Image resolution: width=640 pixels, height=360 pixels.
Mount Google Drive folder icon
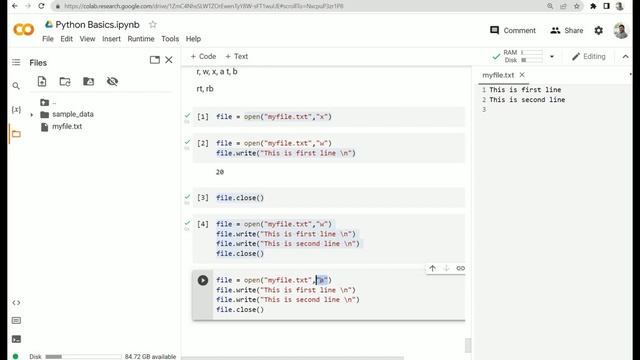tap(89, 81)
